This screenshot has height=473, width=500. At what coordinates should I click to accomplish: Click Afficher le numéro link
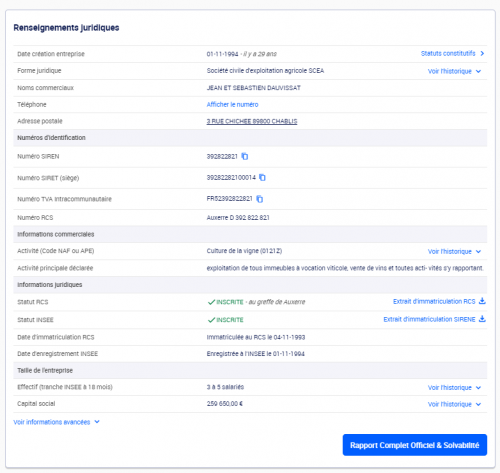pyautogui.click(x=232, y=104)
